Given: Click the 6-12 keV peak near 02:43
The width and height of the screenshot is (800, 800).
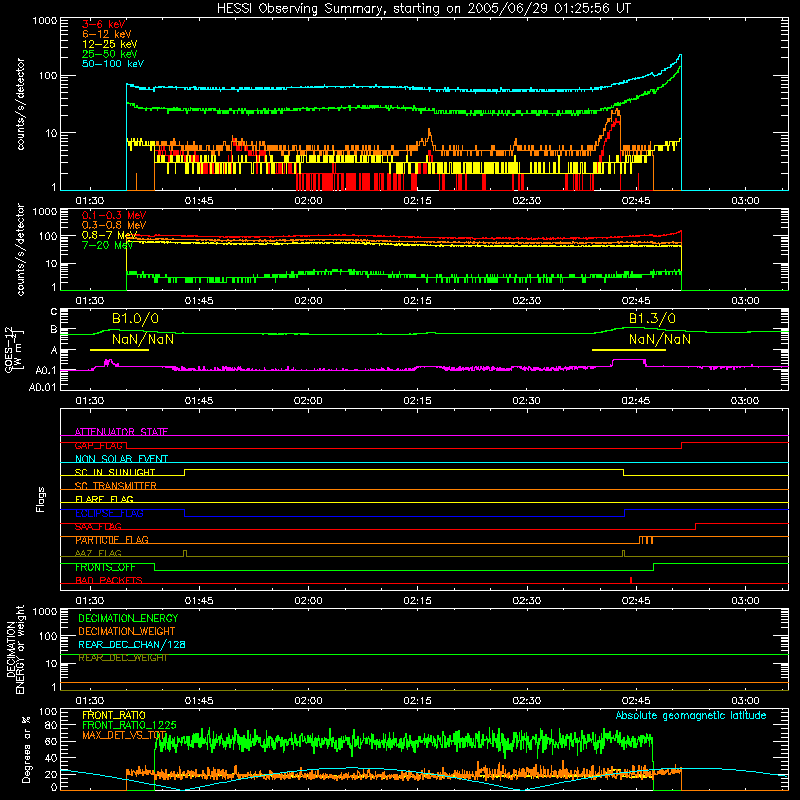Looking at the screenshot, I should pos(617,111).
